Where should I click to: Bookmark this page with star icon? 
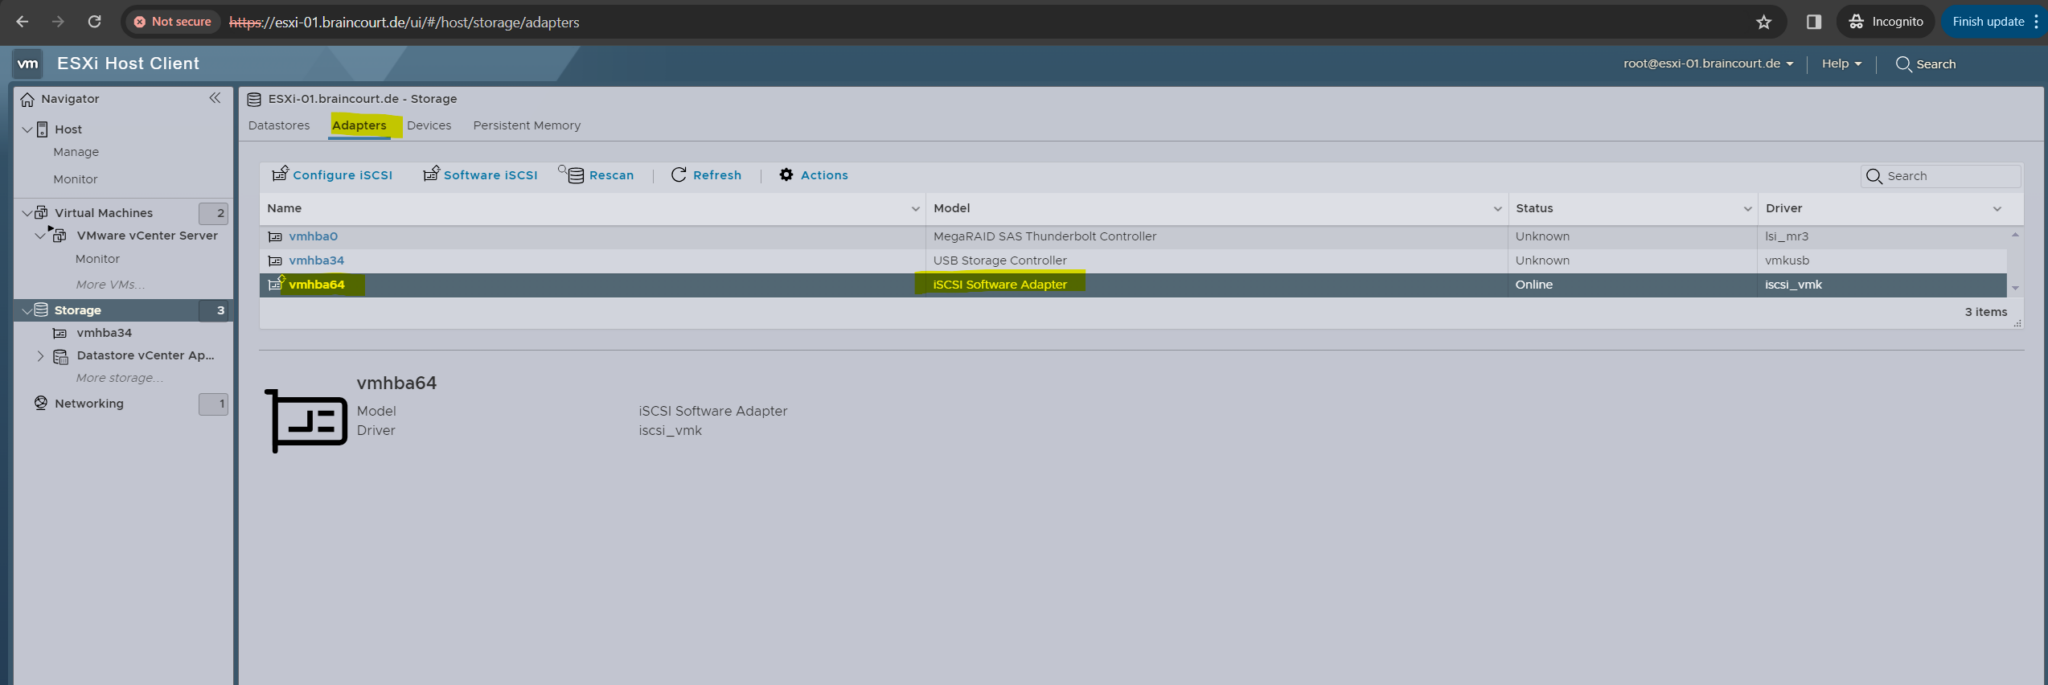click(1764, 22)
